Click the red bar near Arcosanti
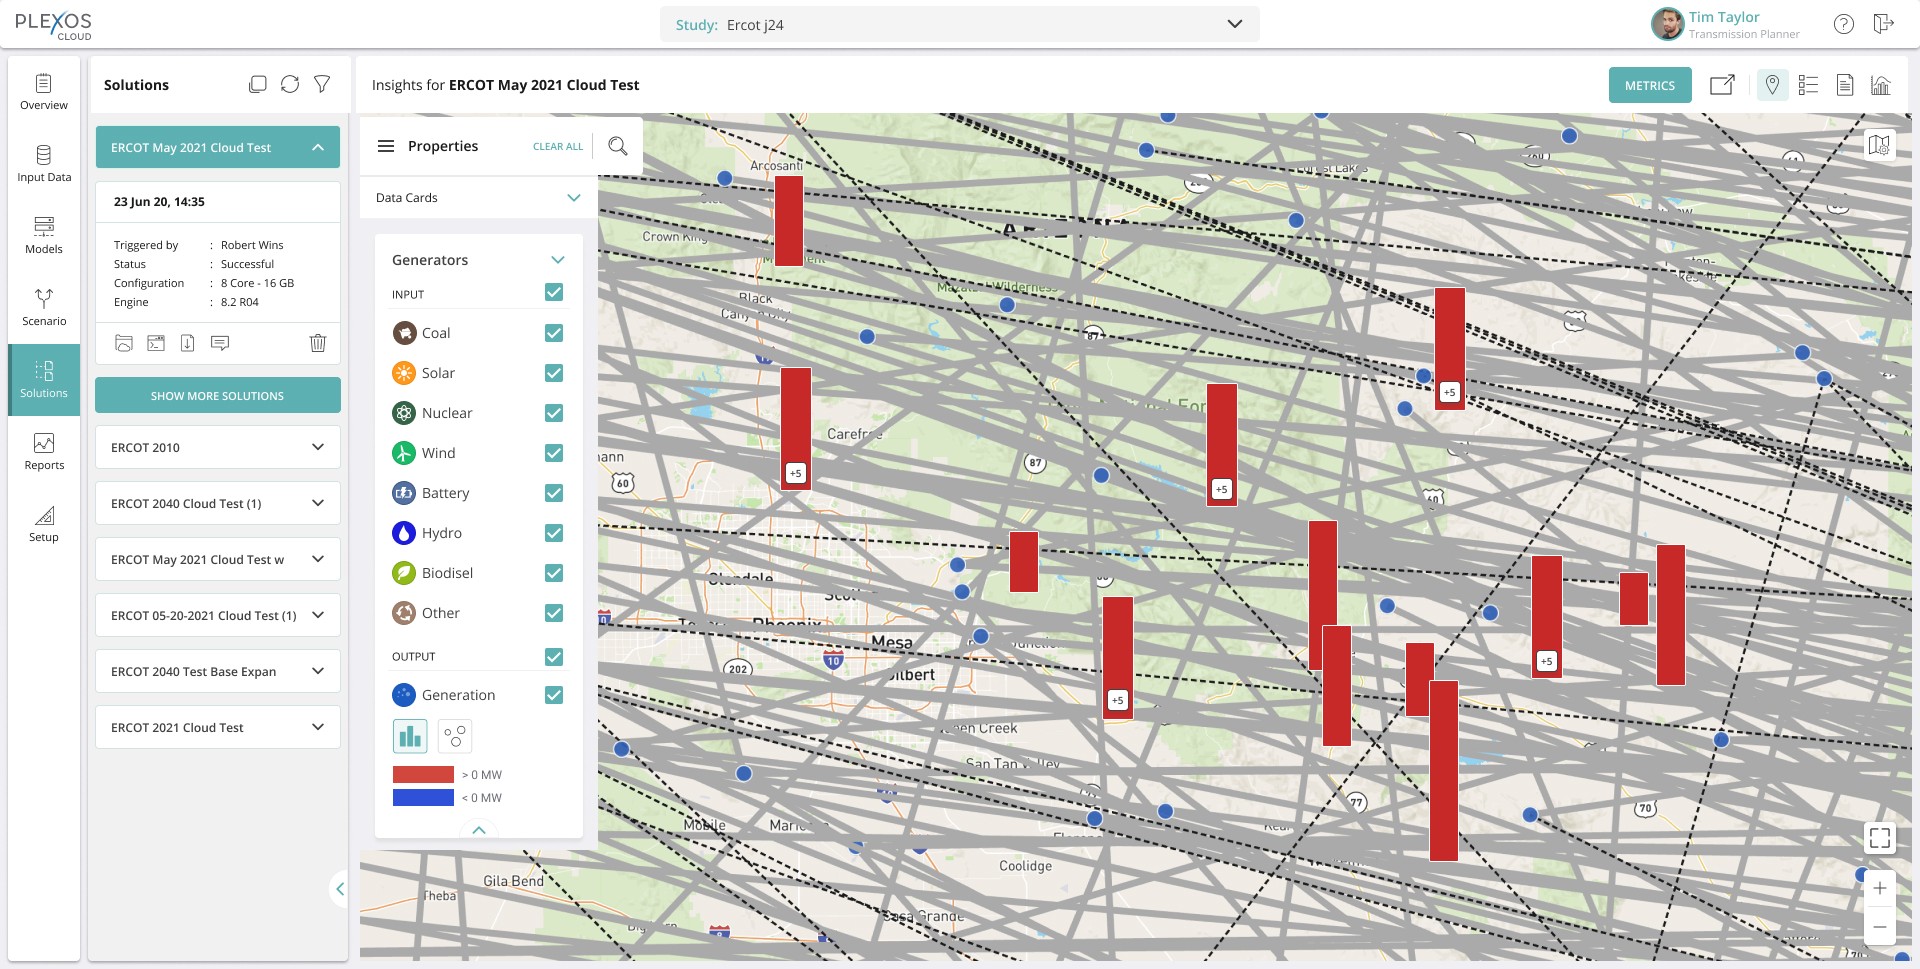1920x969 pixels. pyautogui.click(x=789, y=221)
